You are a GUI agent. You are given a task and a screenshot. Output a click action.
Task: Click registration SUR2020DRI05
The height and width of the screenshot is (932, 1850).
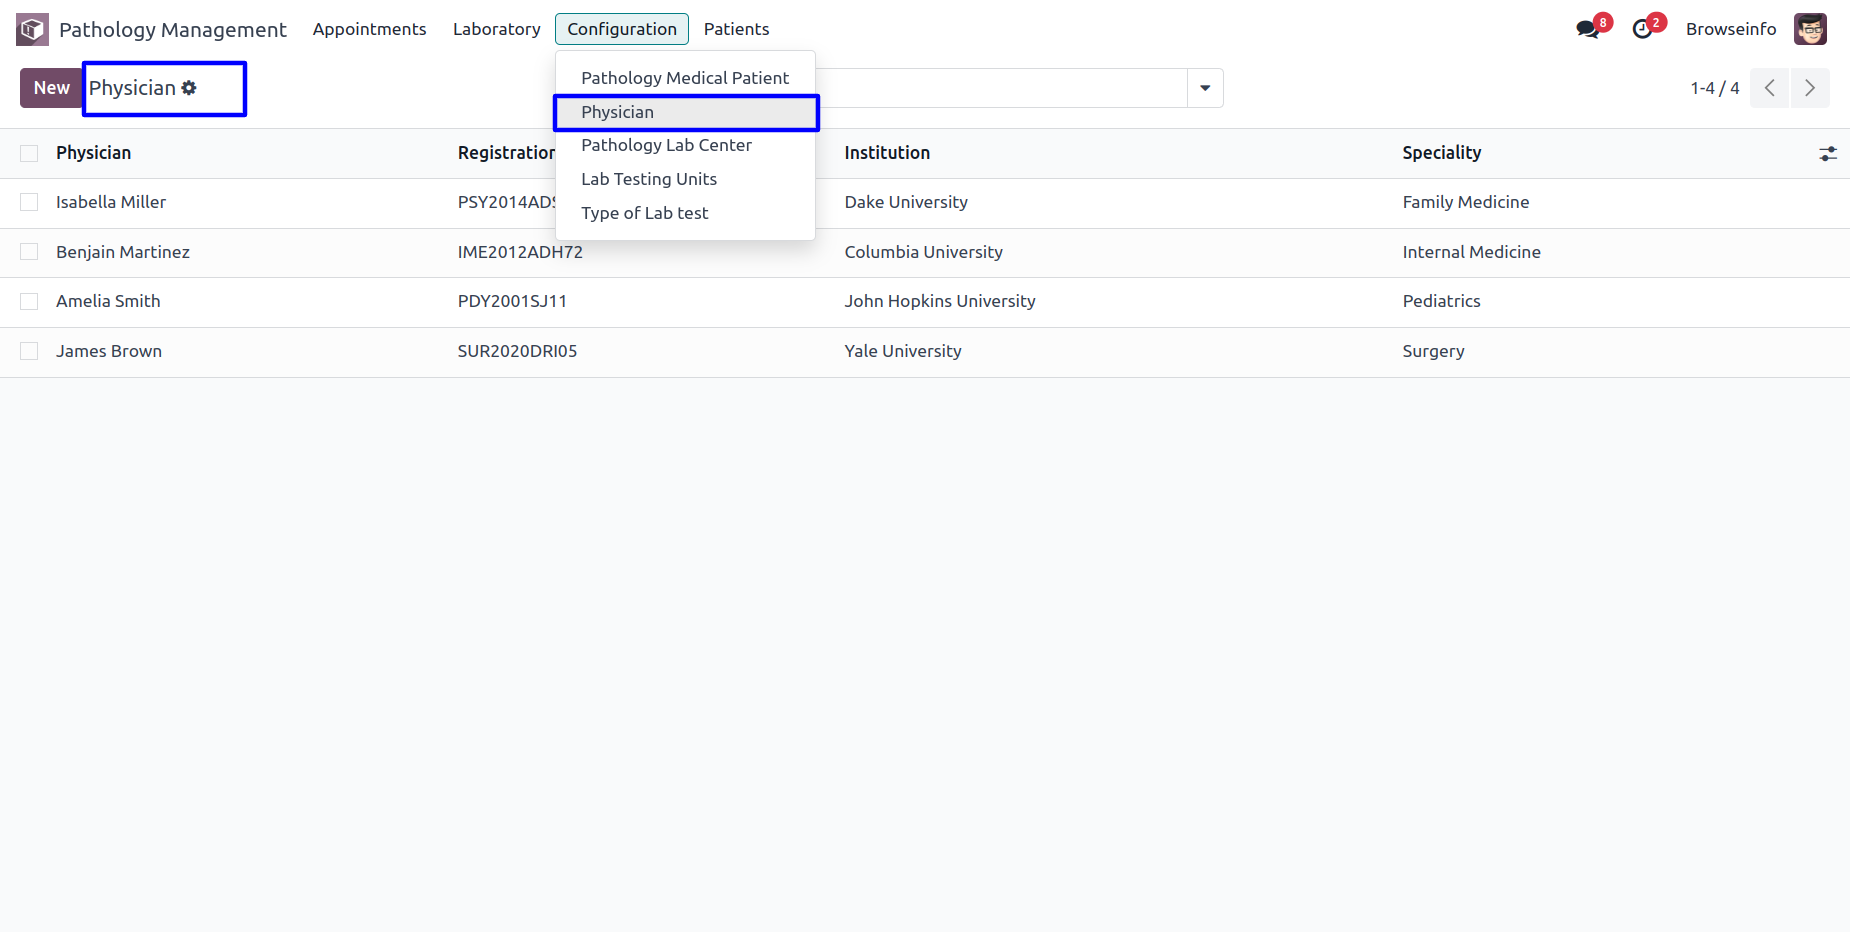(x=517, y=351)
